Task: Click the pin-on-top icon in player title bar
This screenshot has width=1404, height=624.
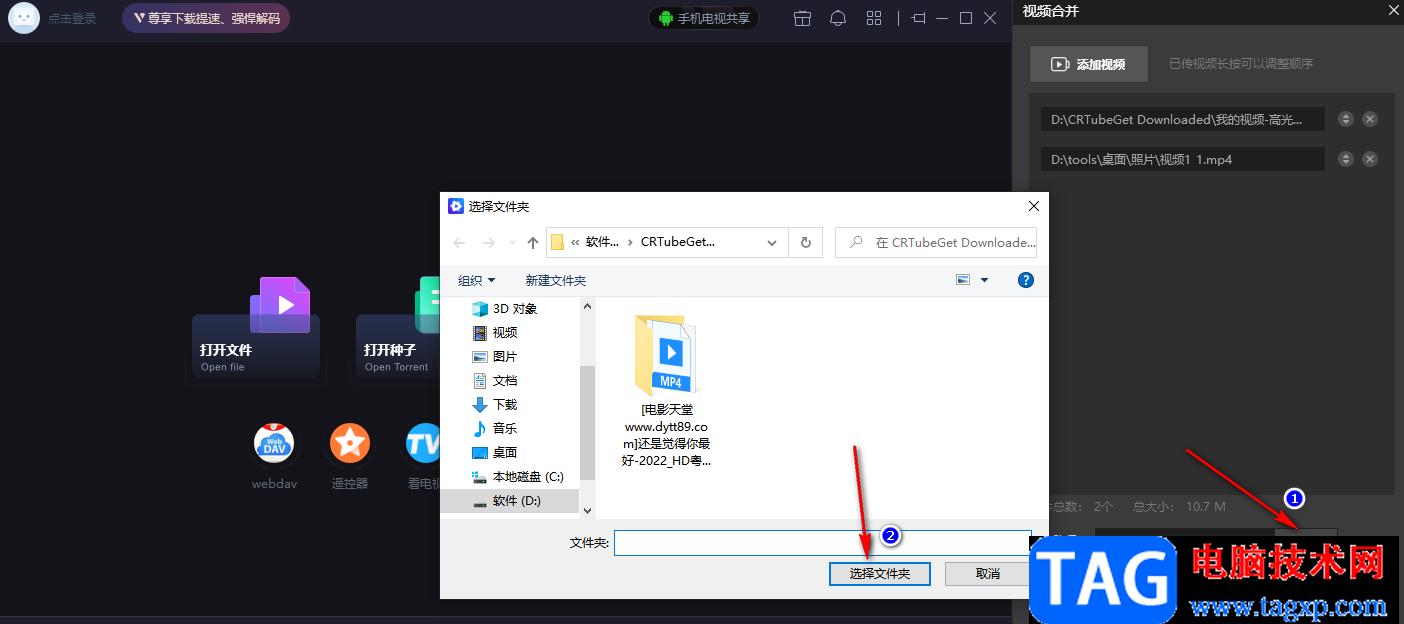Action: (919, 18)
